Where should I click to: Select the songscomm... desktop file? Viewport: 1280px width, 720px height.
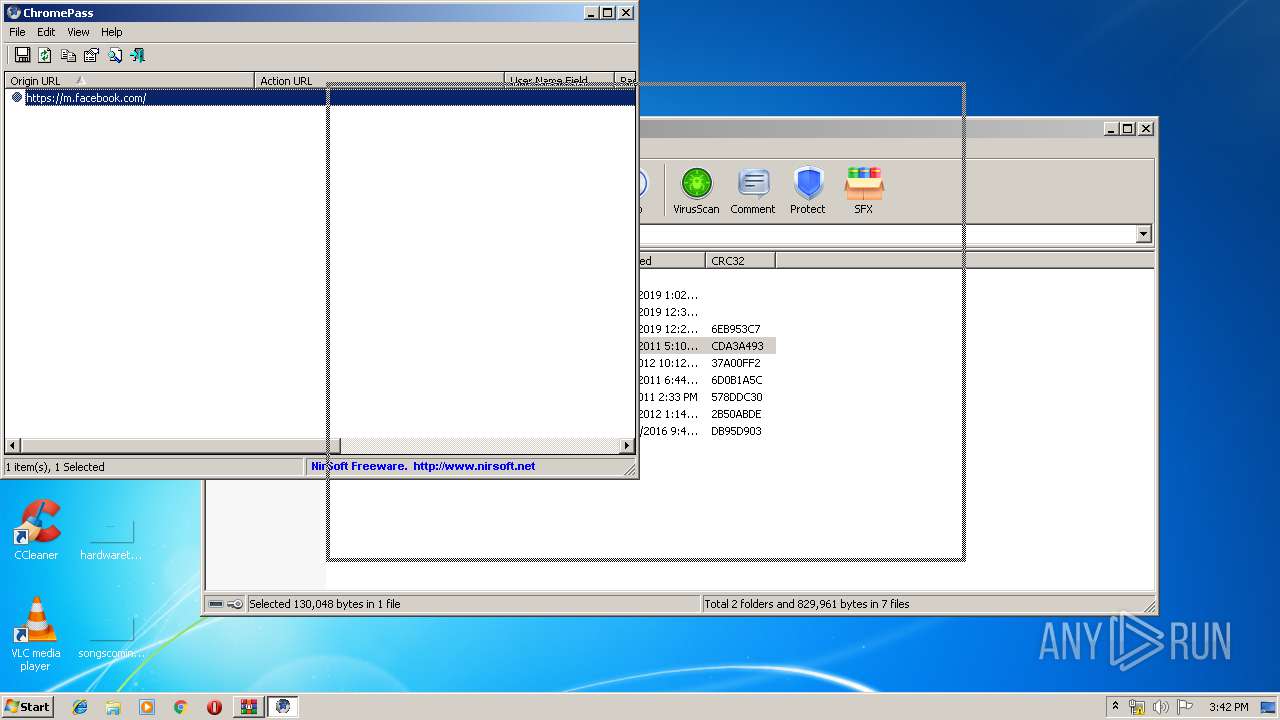(111, 636)
